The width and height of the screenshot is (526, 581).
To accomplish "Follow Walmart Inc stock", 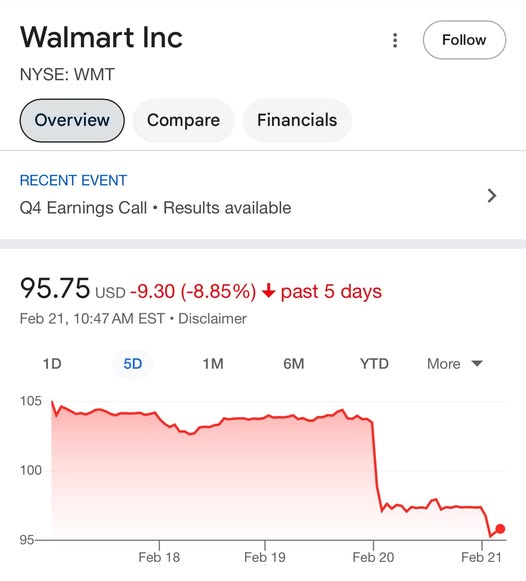I will pyautogui.click(x=464, y=40).
